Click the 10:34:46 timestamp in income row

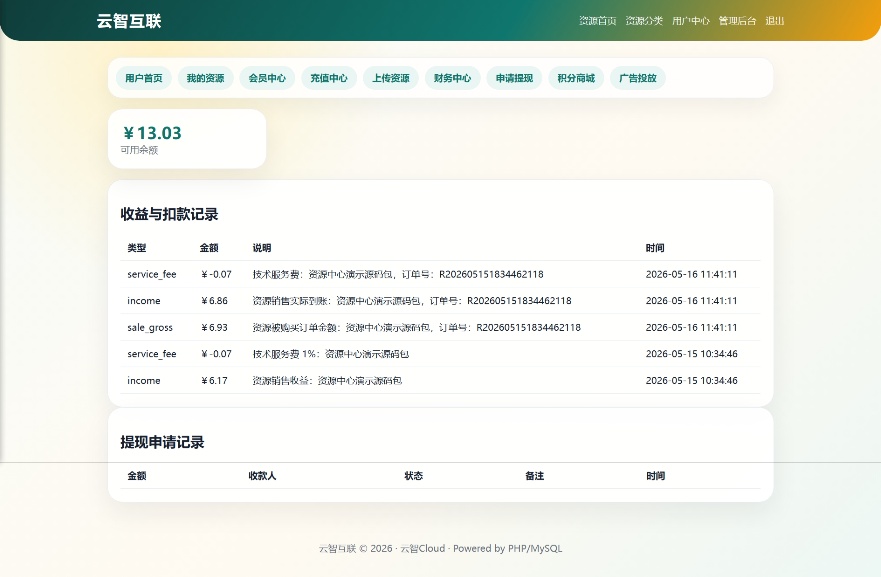[x=691, y=380]
